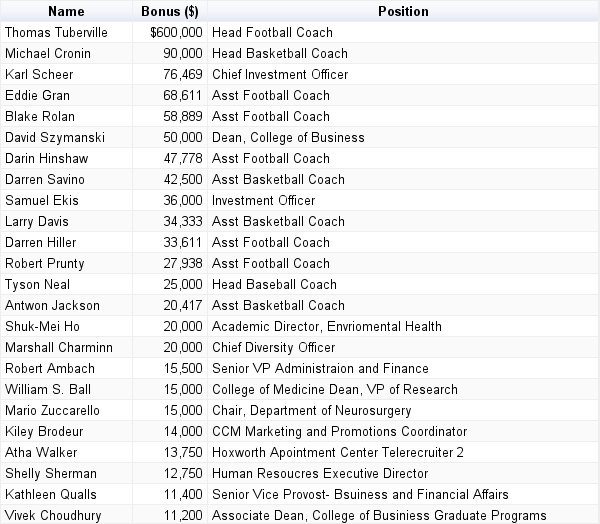Select Chief Diversity Officer position cell
The width and height of the screenshot is (600, 524).
(274, 348)
